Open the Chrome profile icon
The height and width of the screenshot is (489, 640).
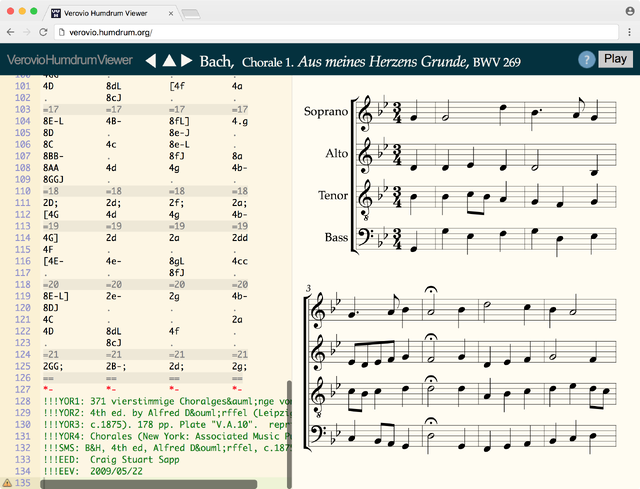[621, 10]
